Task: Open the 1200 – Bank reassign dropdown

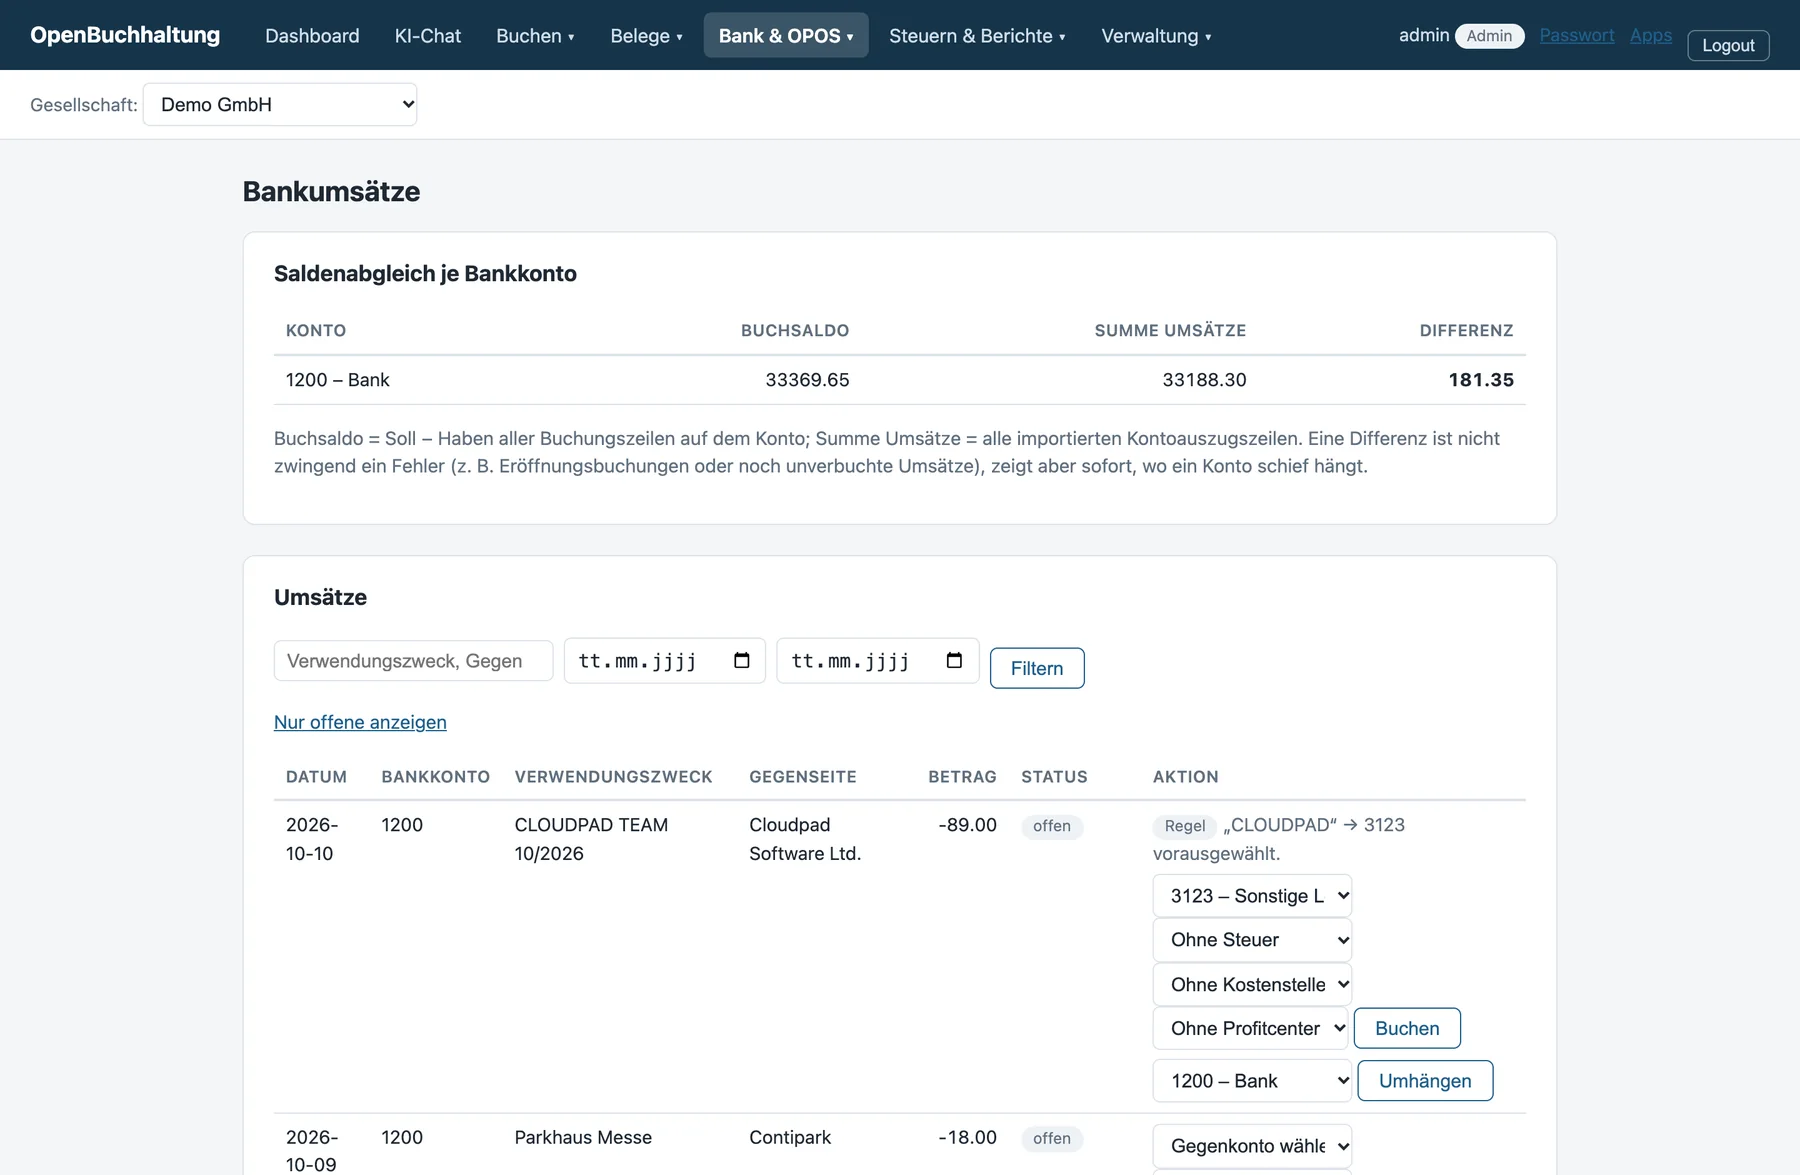Action: pyautogui.click(x=1252, y=1081)
